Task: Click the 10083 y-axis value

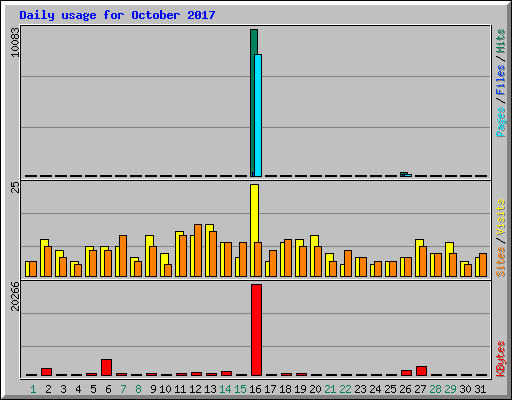Action: tap(15, 42)
